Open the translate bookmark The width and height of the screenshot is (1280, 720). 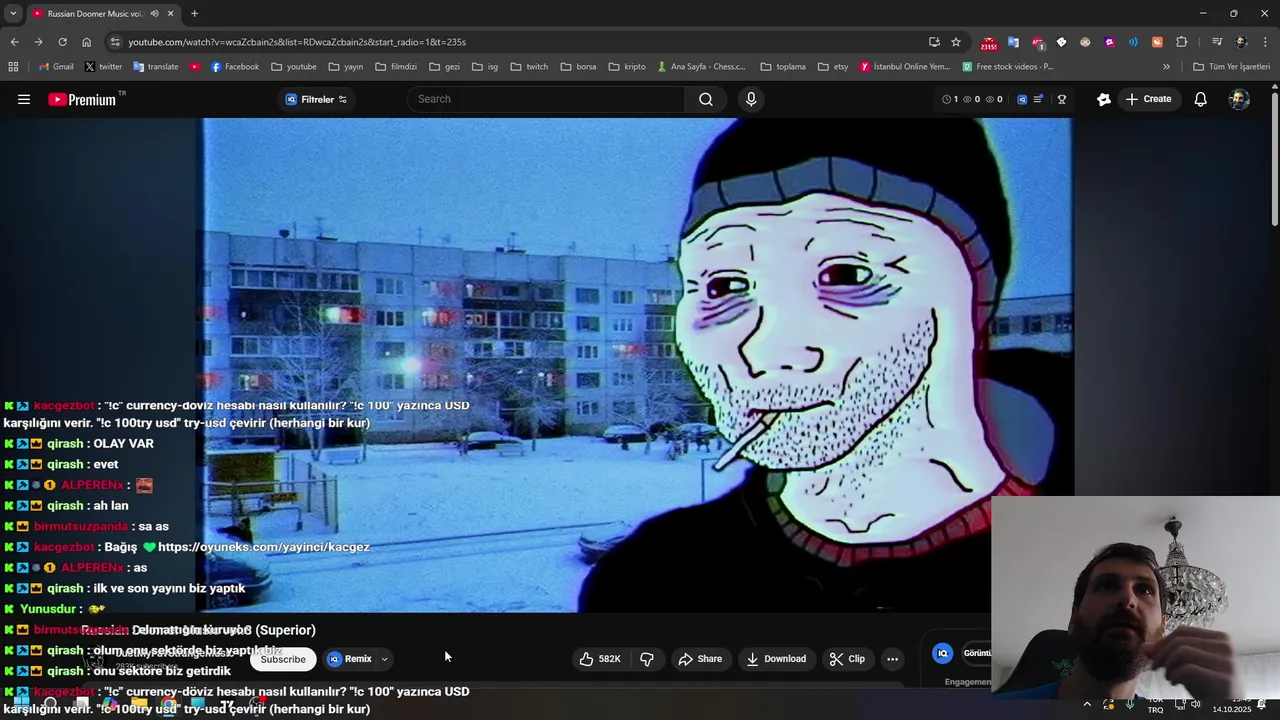(155, 67)
